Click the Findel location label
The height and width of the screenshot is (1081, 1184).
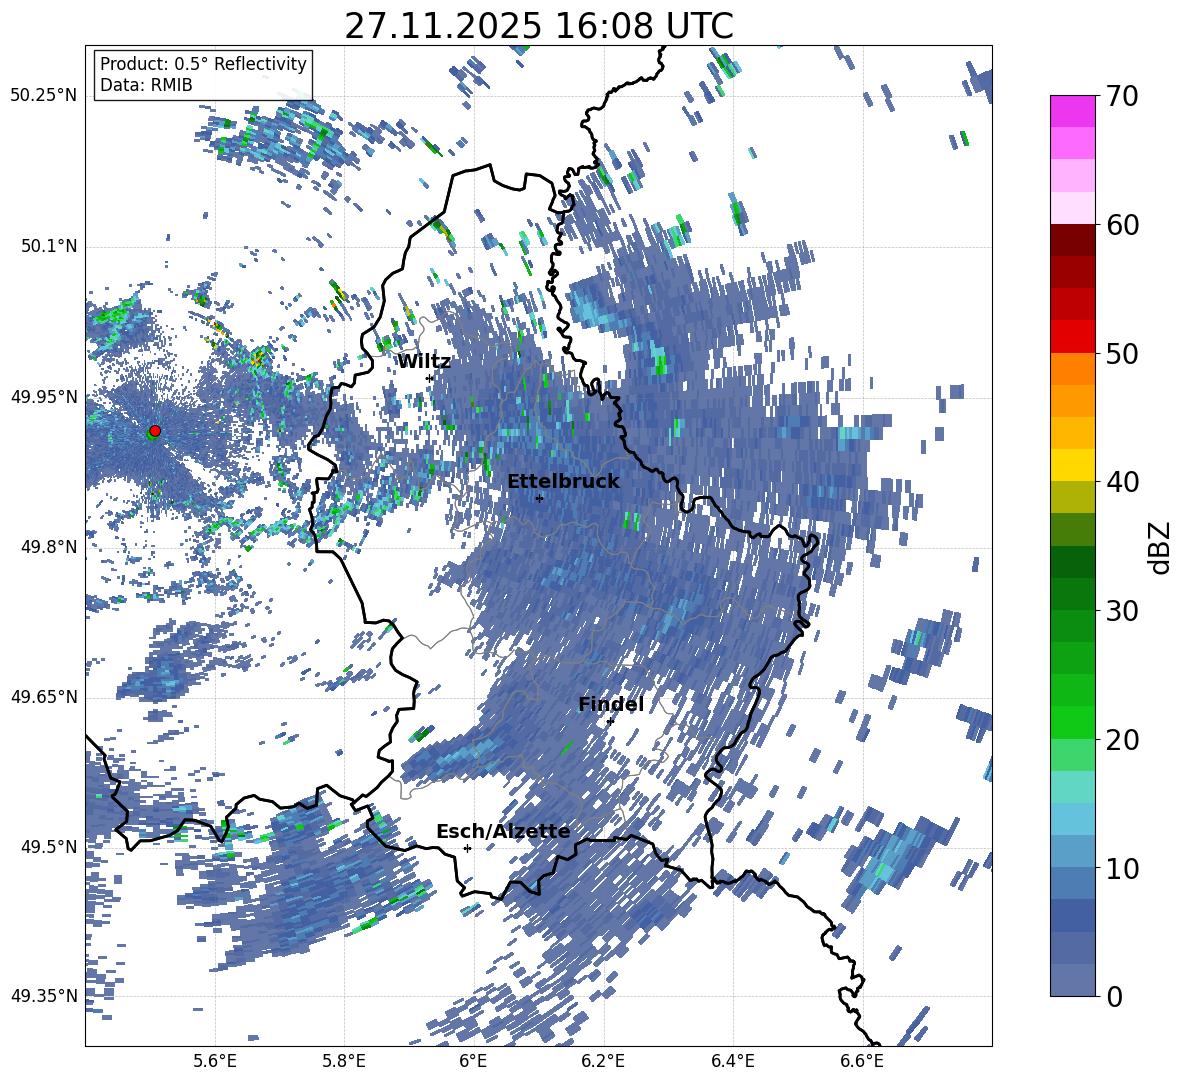pos(611,704)
